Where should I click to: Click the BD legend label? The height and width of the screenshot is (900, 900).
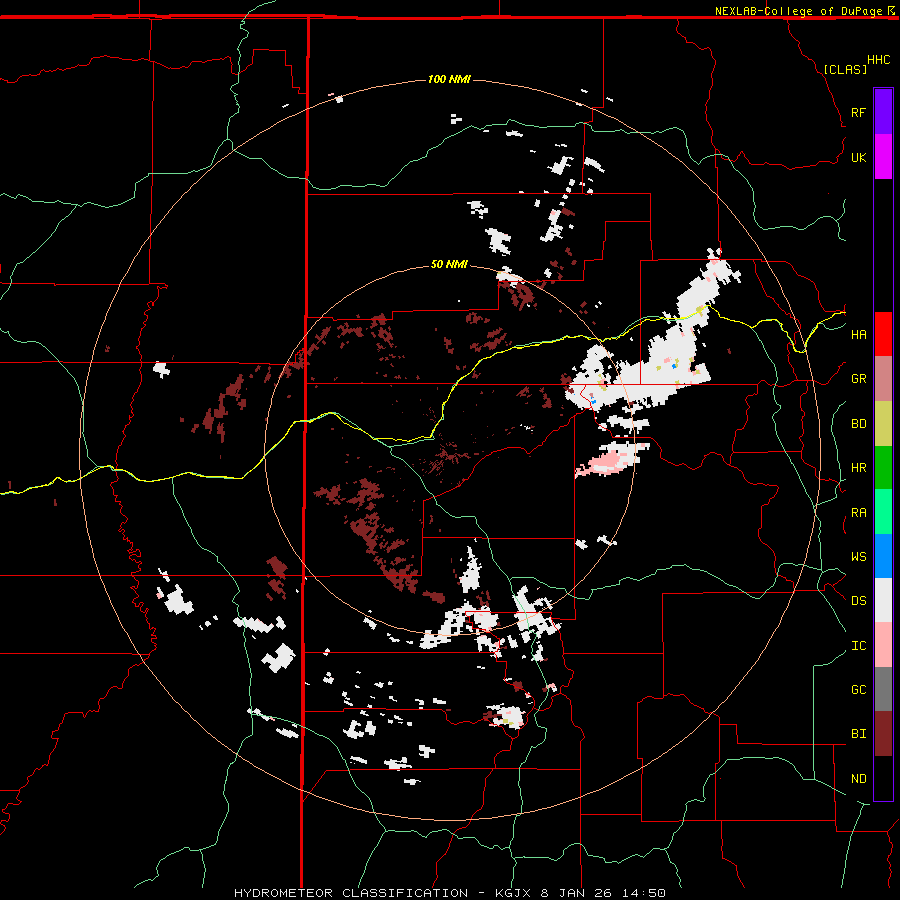pos(858,424)
